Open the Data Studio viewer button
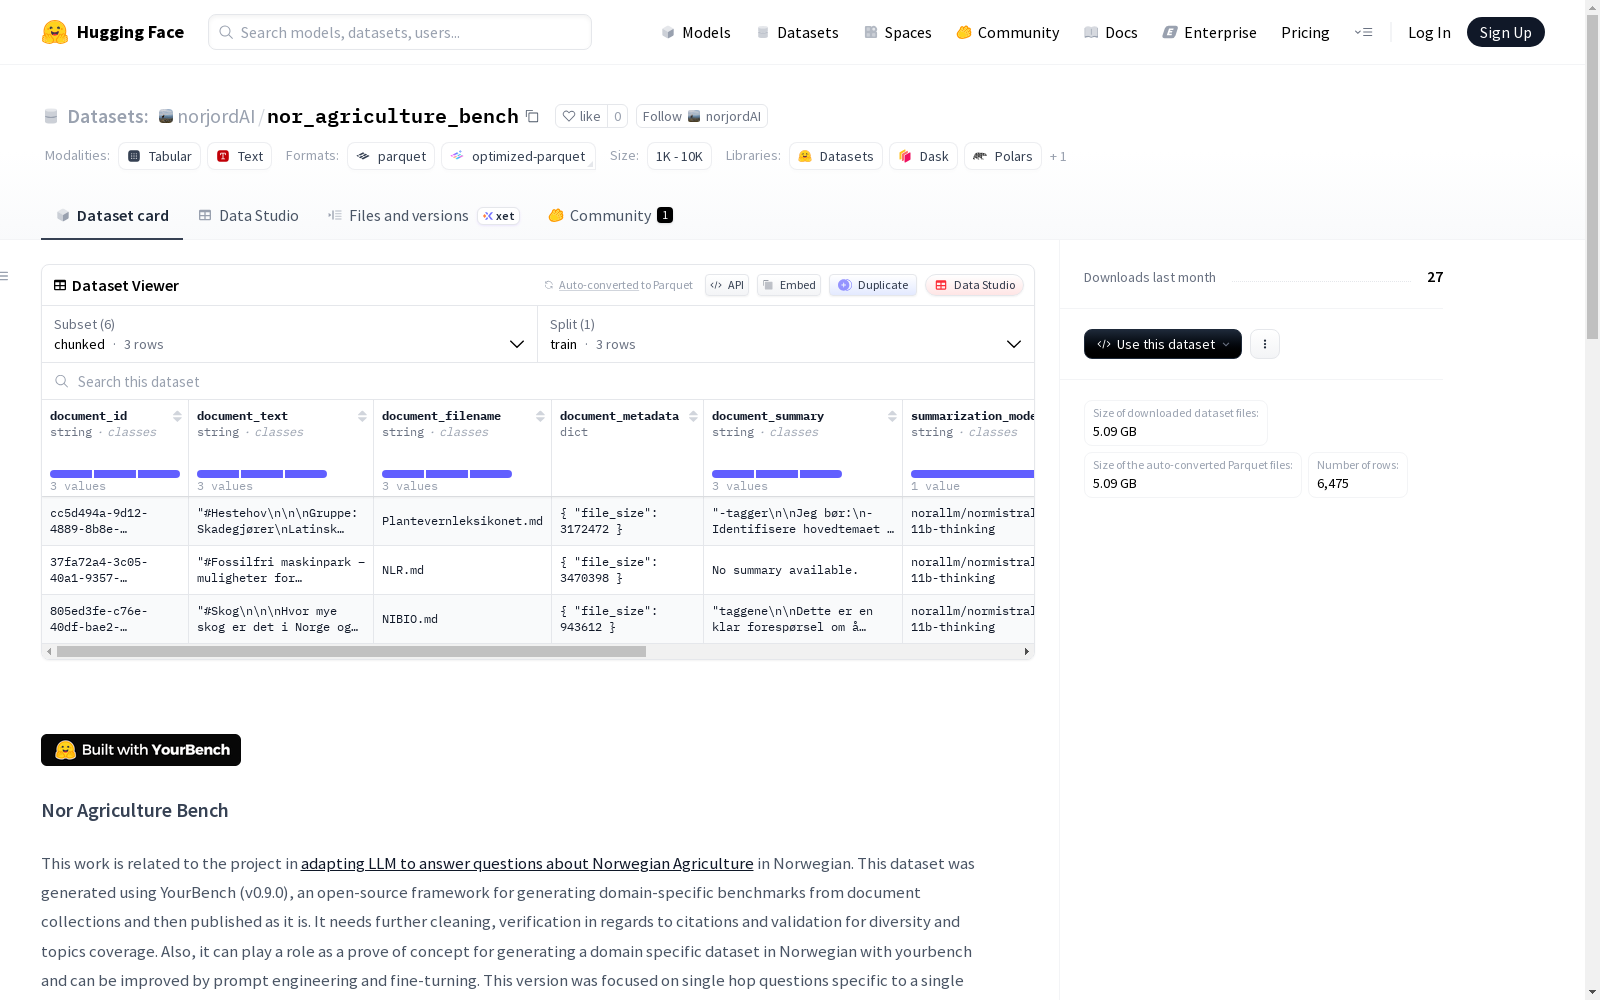The image size is (1600, 1000). 975,285
